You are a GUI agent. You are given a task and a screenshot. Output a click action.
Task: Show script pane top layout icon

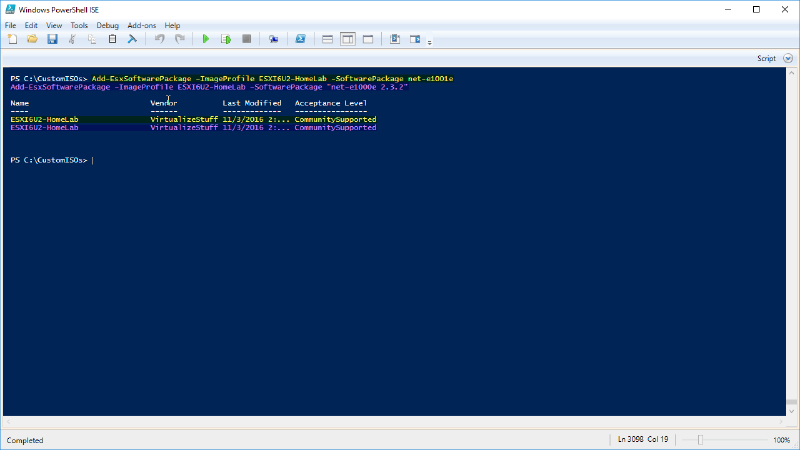coord(328,39)
